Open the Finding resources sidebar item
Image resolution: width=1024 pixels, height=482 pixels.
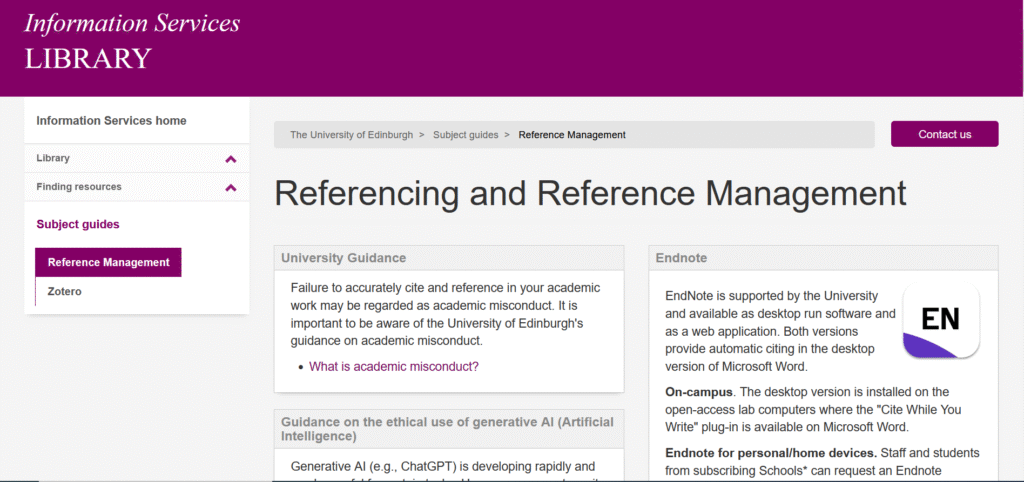pos(79,187)
